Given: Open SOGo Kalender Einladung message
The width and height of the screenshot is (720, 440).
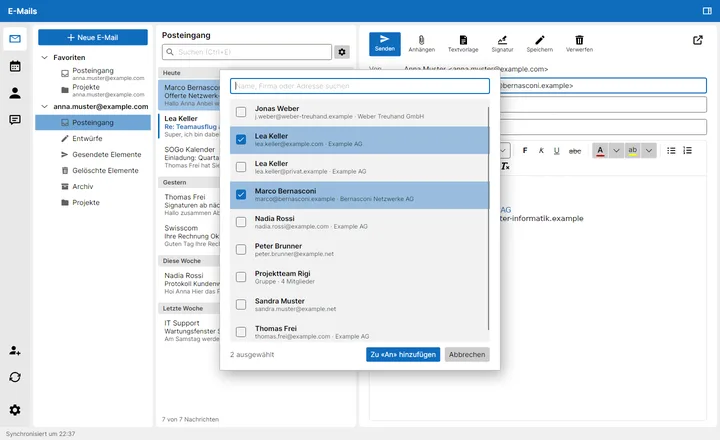Looking at the screenshot, I should [x=189, y=157].
